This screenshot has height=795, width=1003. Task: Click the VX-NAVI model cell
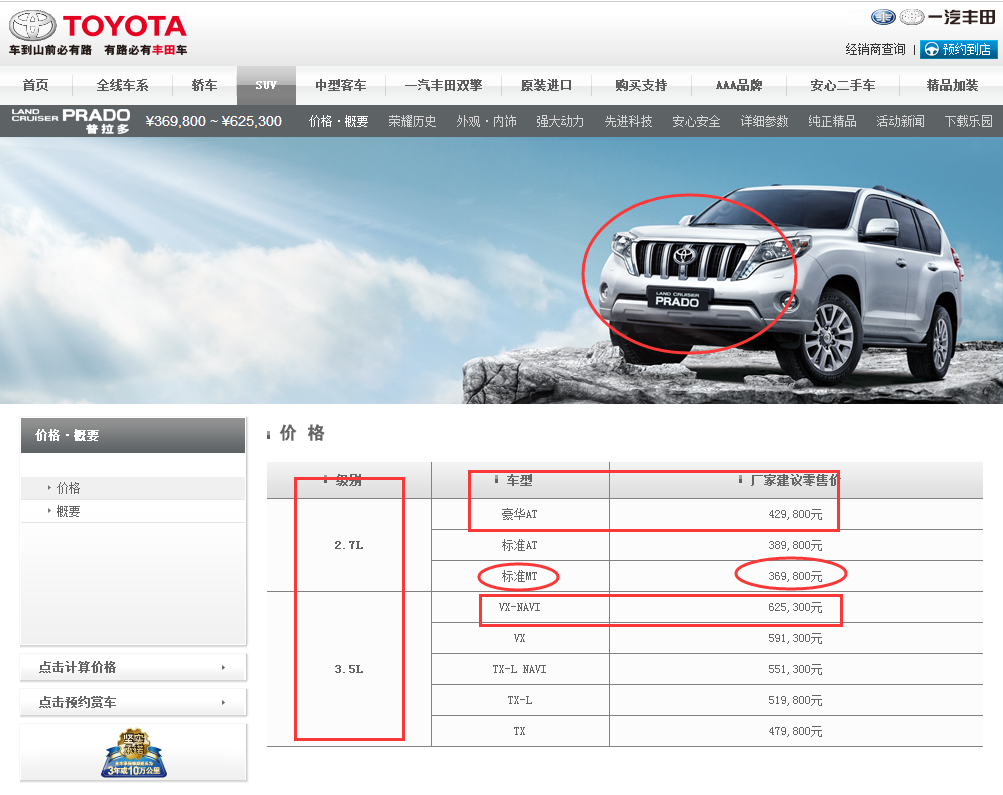point(519,608)
